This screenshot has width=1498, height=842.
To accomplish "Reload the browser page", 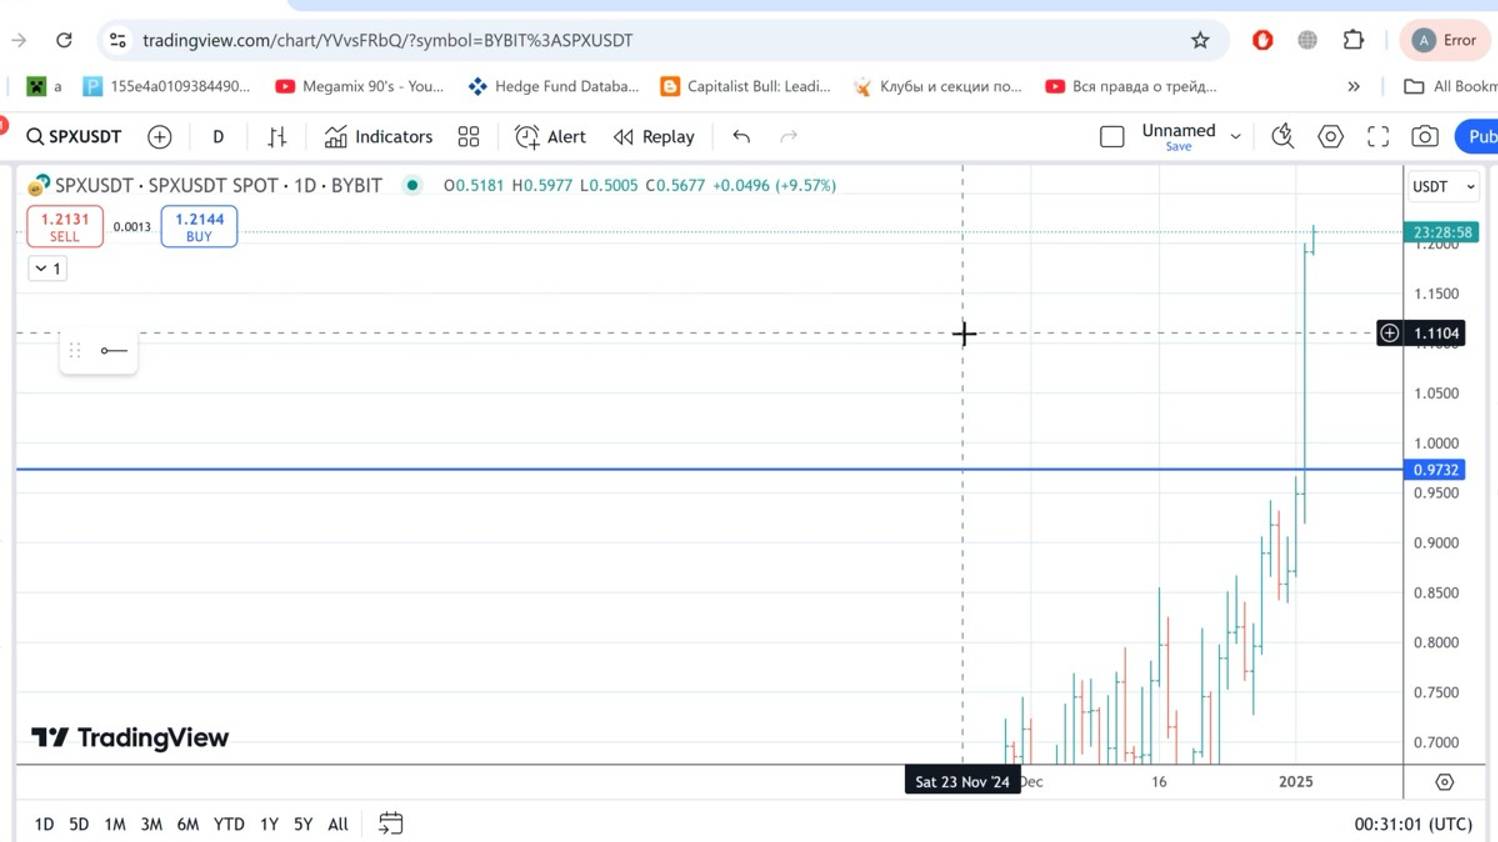I will (64, 40).
